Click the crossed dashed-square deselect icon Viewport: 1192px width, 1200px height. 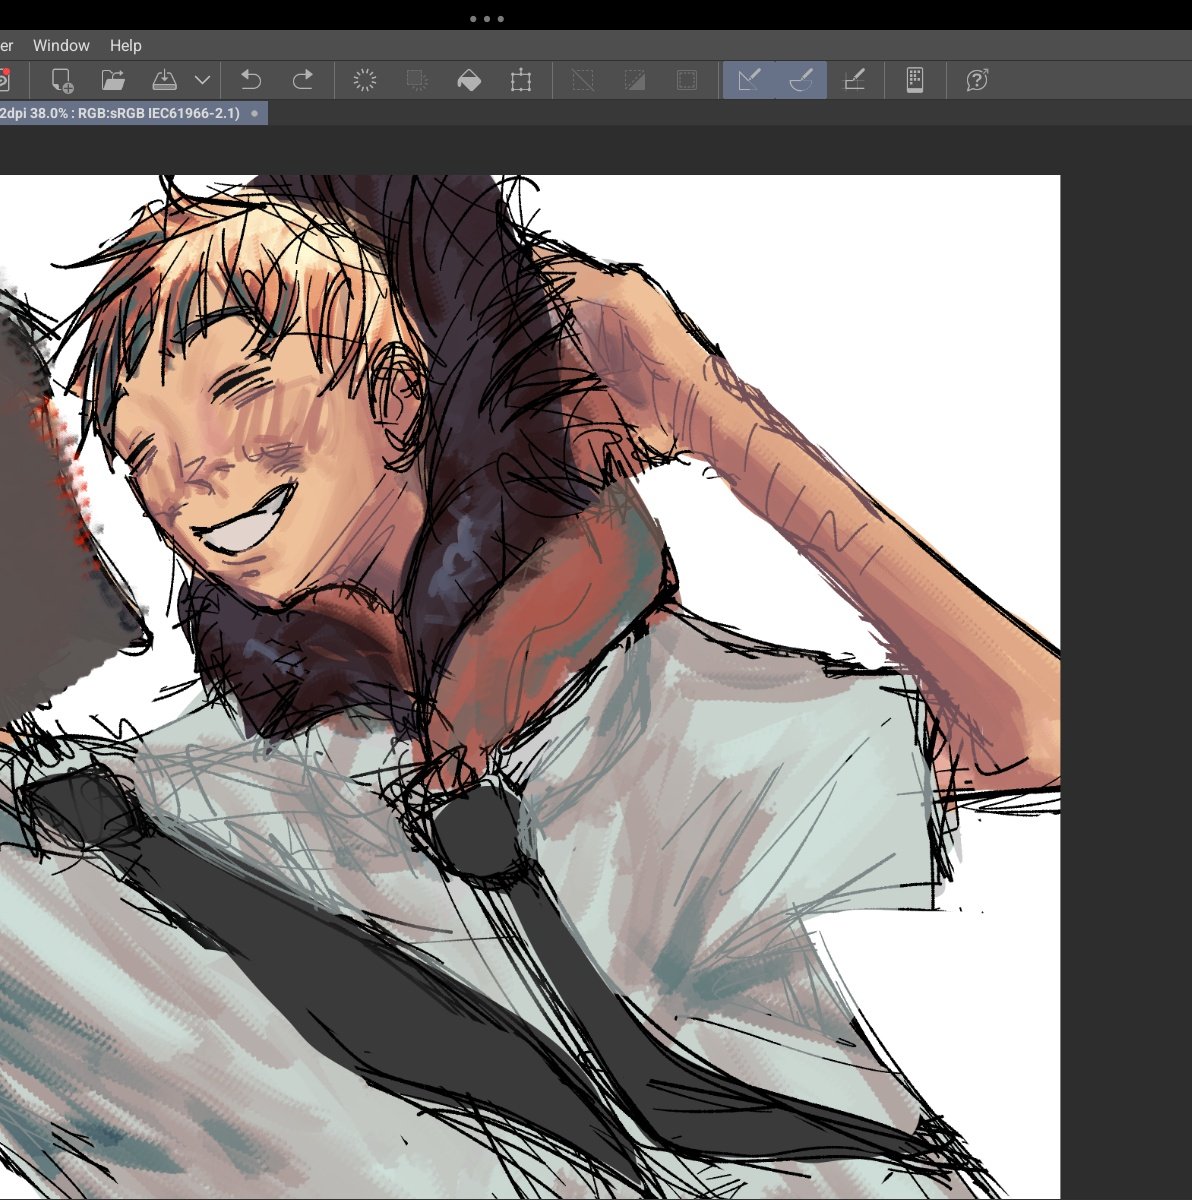tap(583, 80)
